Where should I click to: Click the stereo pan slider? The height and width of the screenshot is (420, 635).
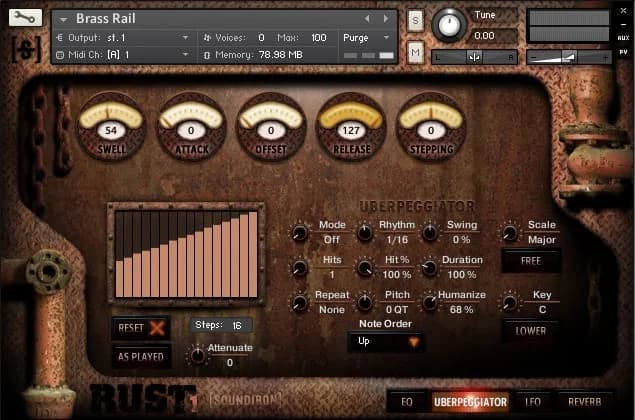coord(475,57)
